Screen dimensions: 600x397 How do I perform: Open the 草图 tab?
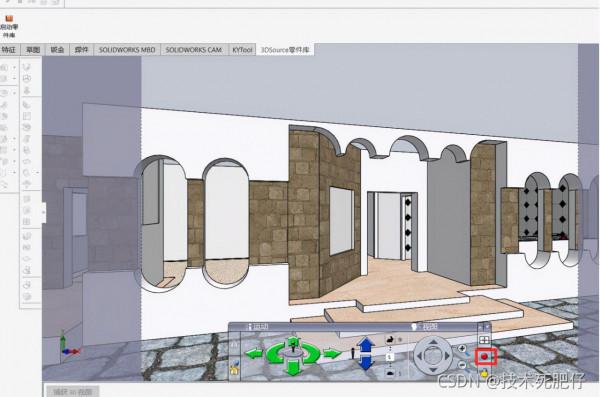point(33,50)
